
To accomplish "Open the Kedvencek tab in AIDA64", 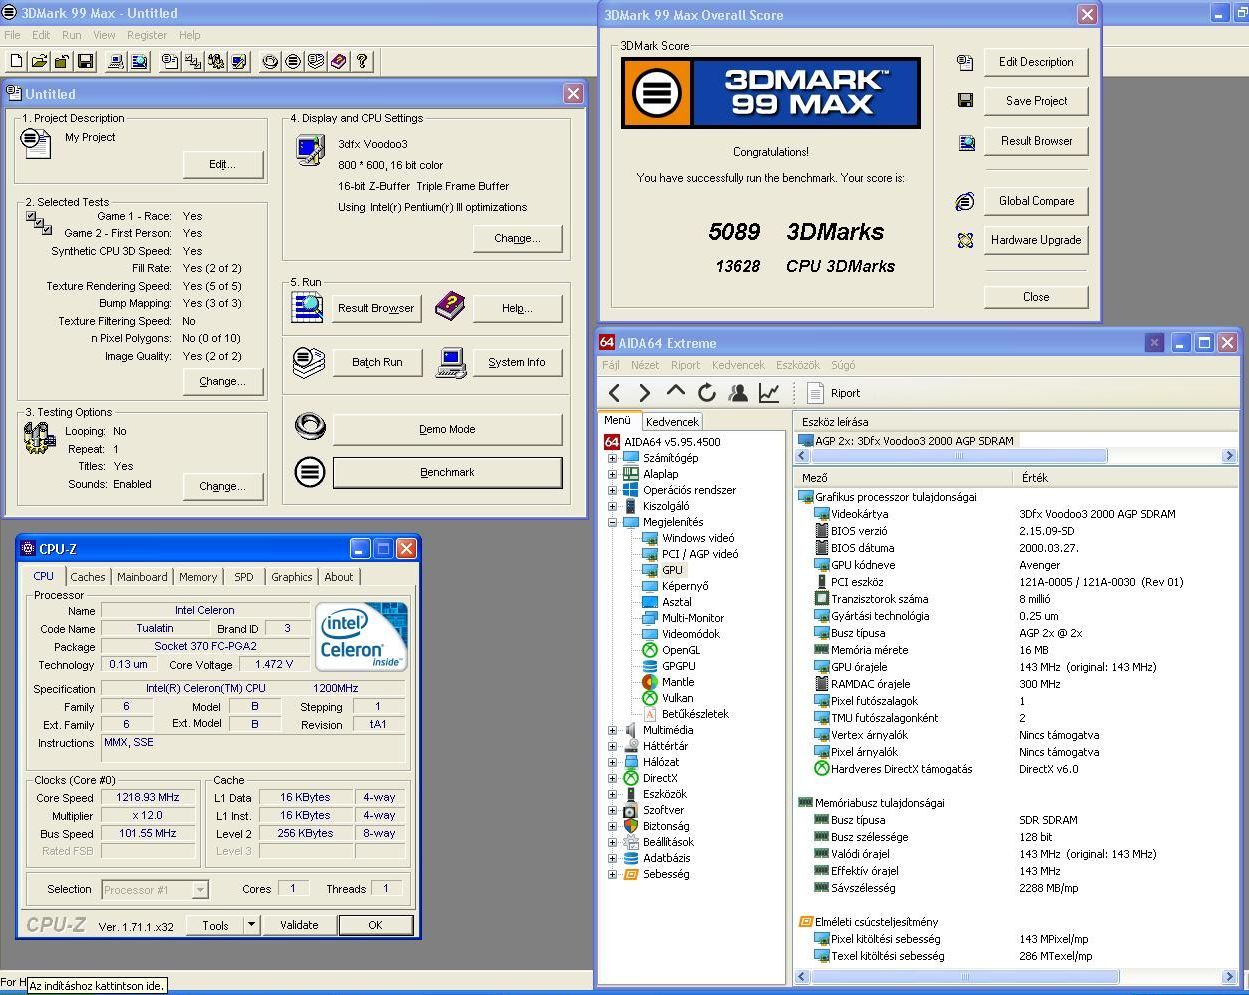I will pyautogui.click(x=672, y=422).
